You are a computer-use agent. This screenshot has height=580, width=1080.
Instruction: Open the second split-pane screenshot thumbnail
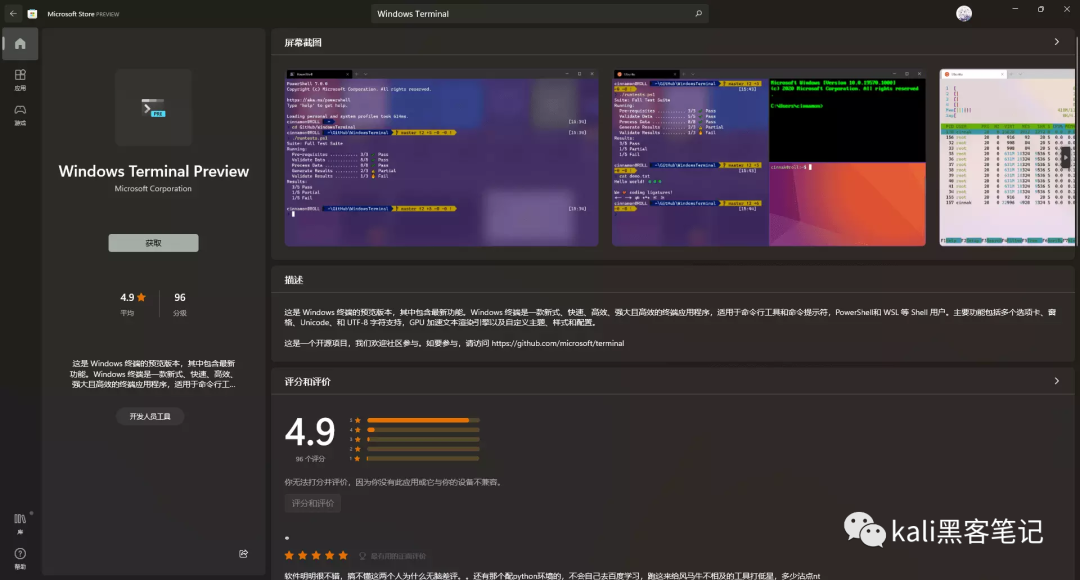point(769,158)
